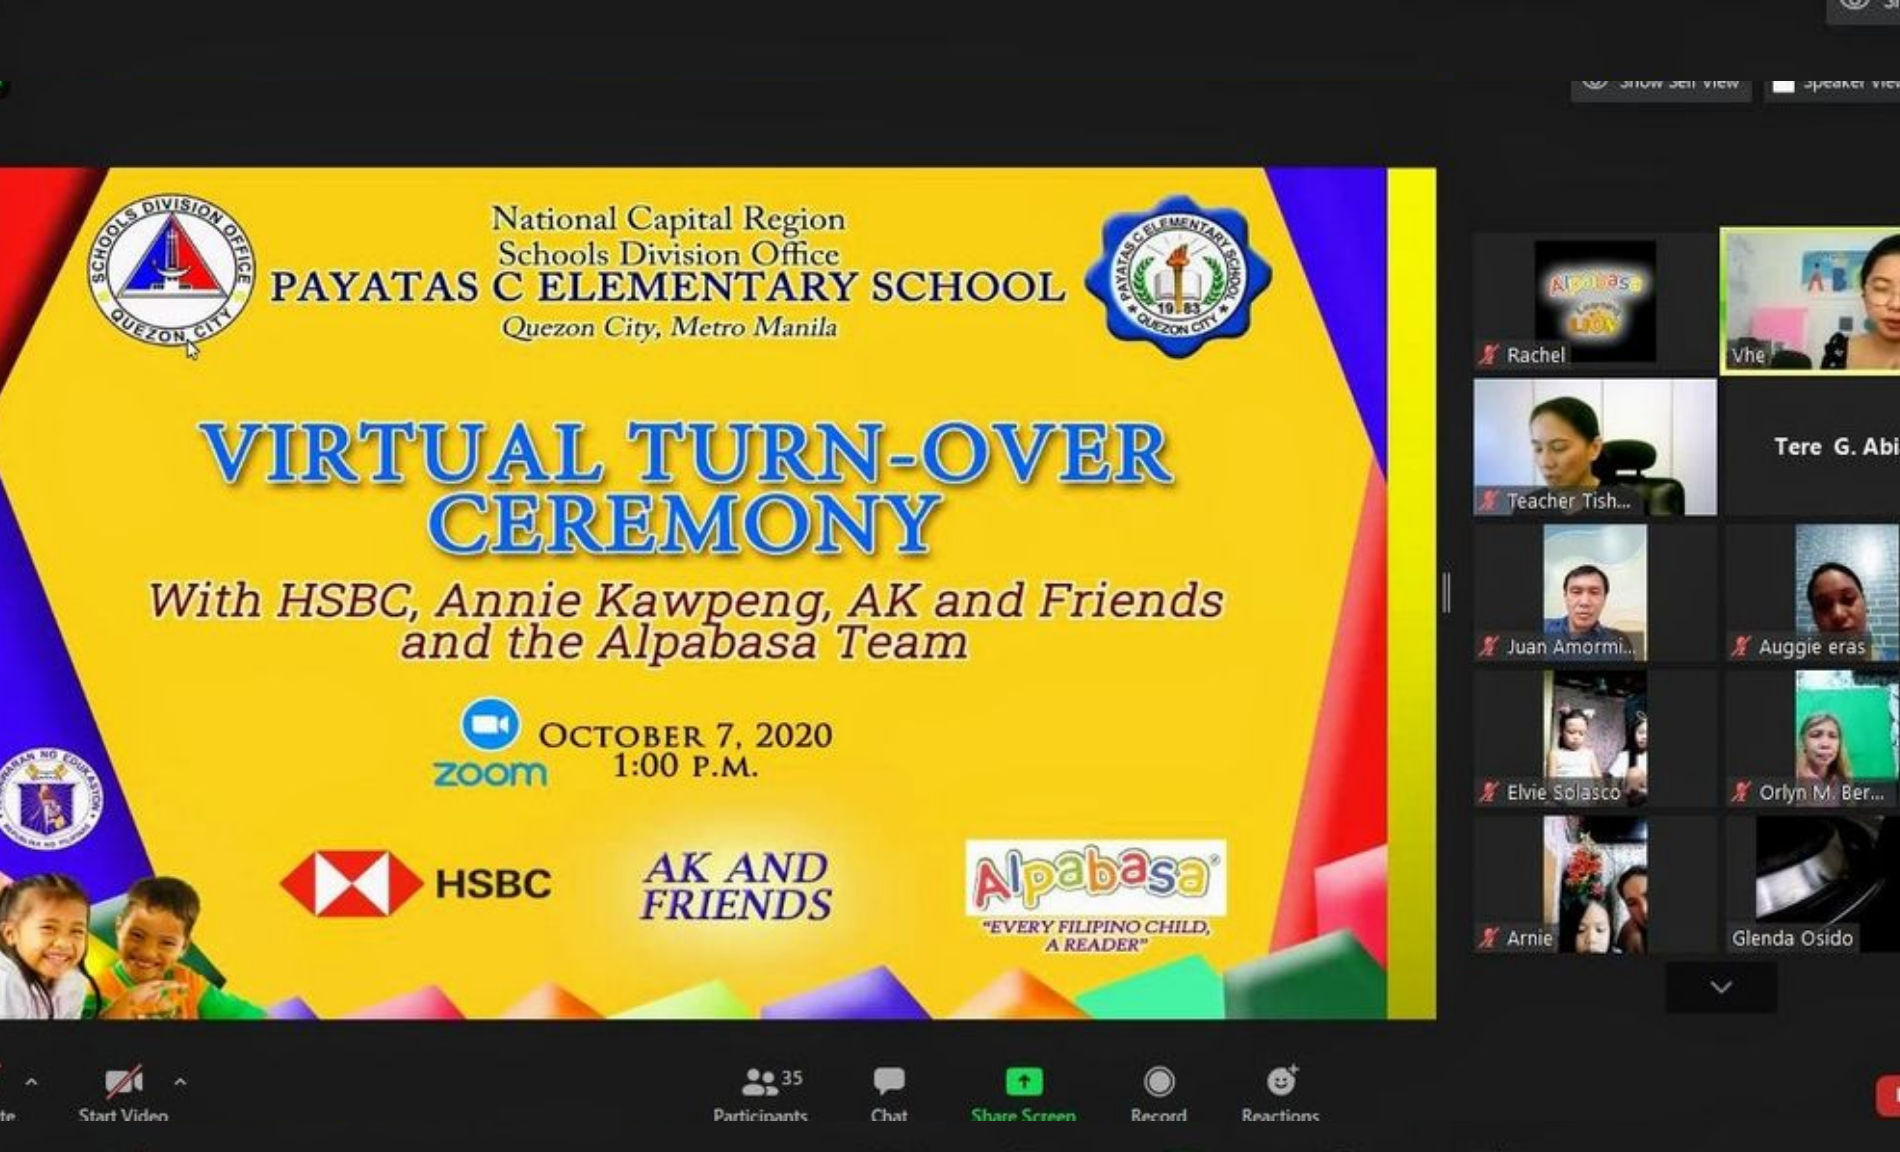The image size is (1900, 1152).
Task: Open the Reactions menu
Action: pyautogui.click(x=1280, y=1094)
